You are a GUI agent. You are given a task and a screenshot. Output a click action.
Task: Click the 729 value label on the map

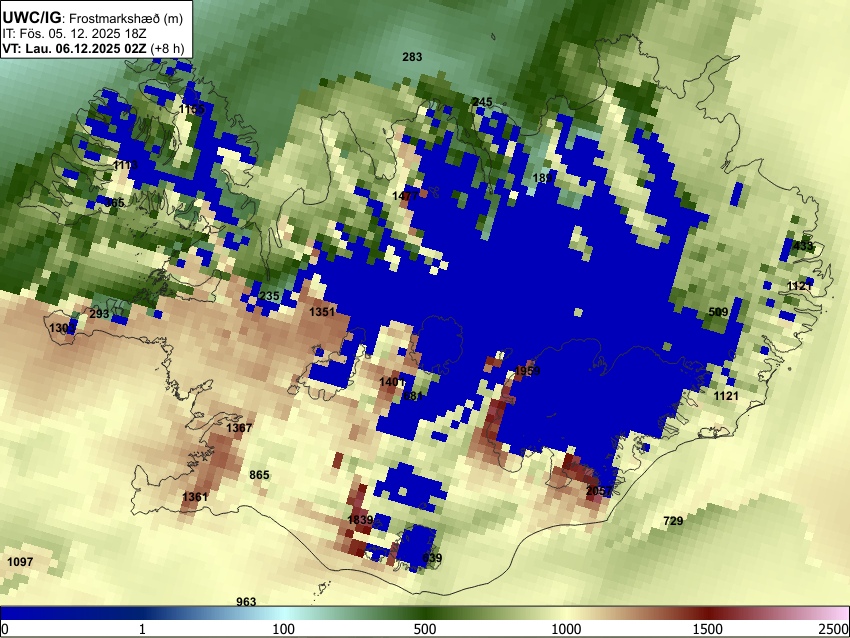(673, 521)
